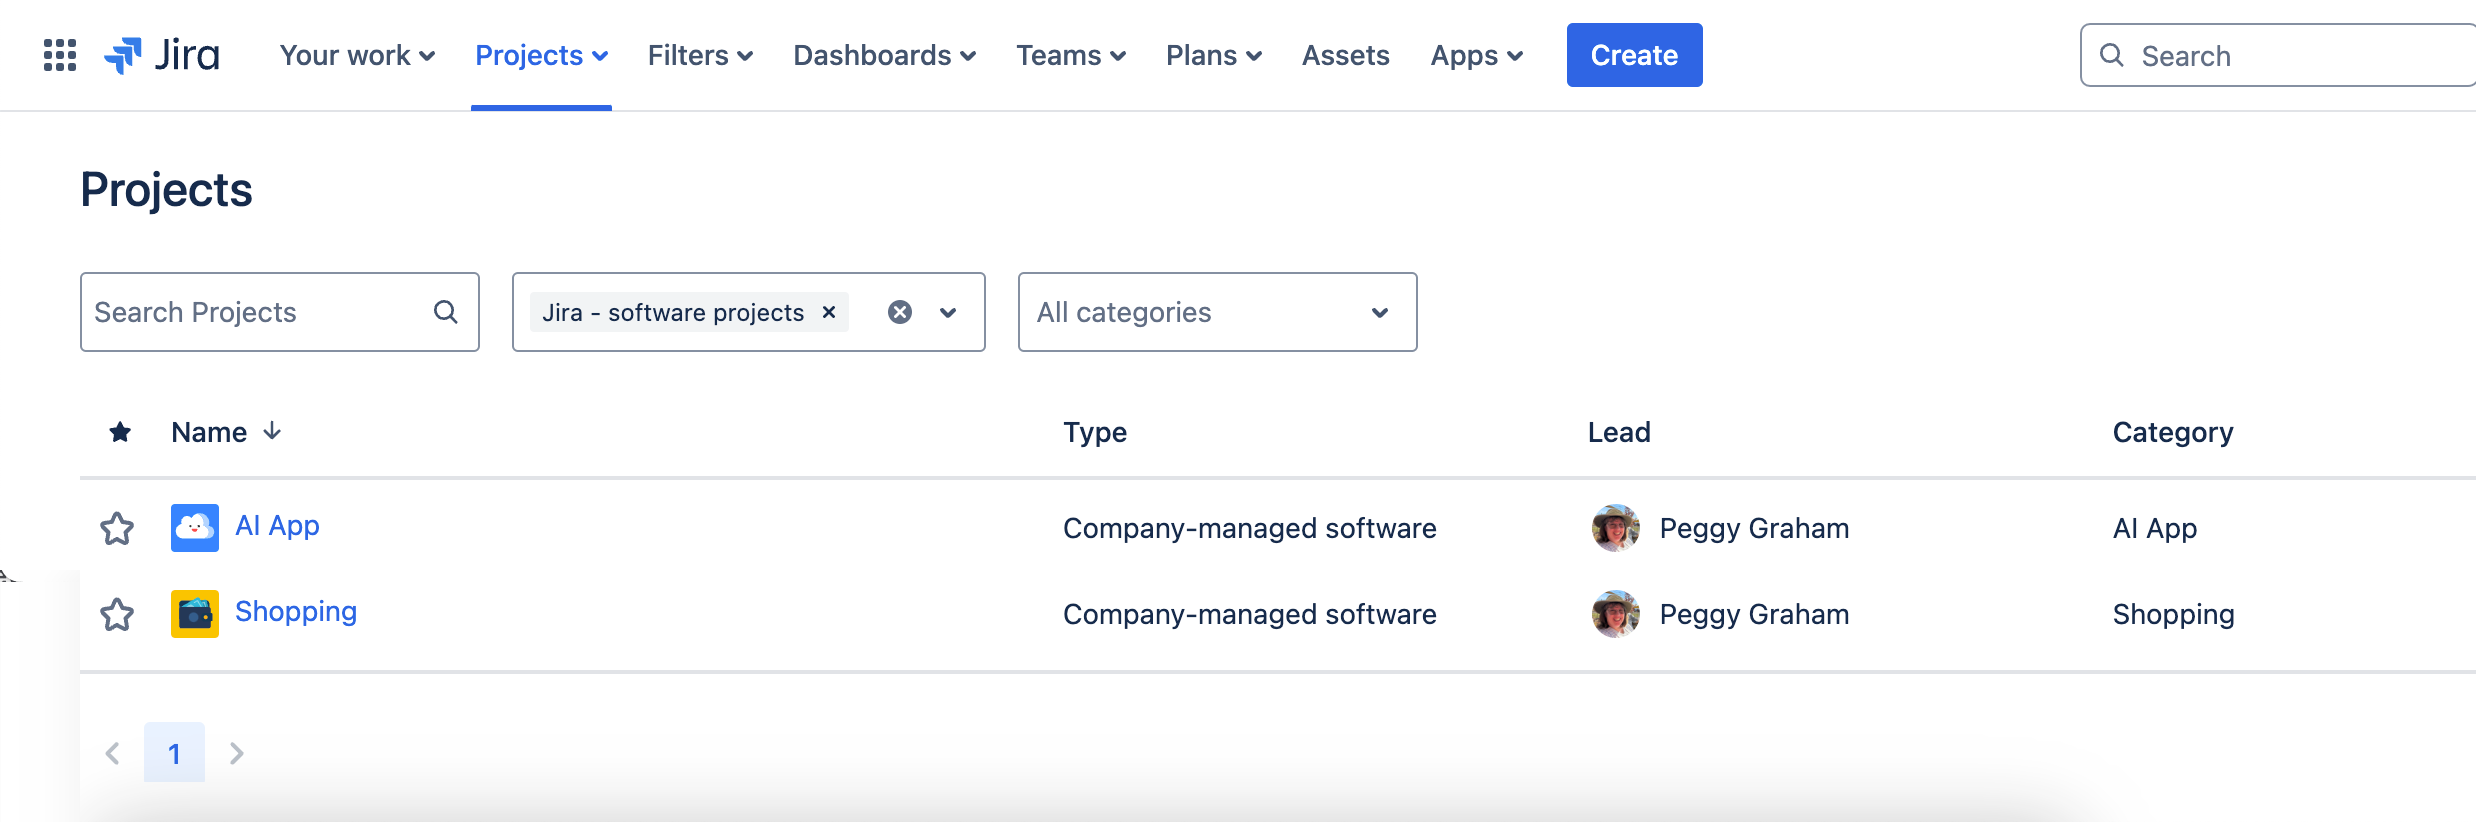
Task: Open the Projects menu
Action: point(541,55)
